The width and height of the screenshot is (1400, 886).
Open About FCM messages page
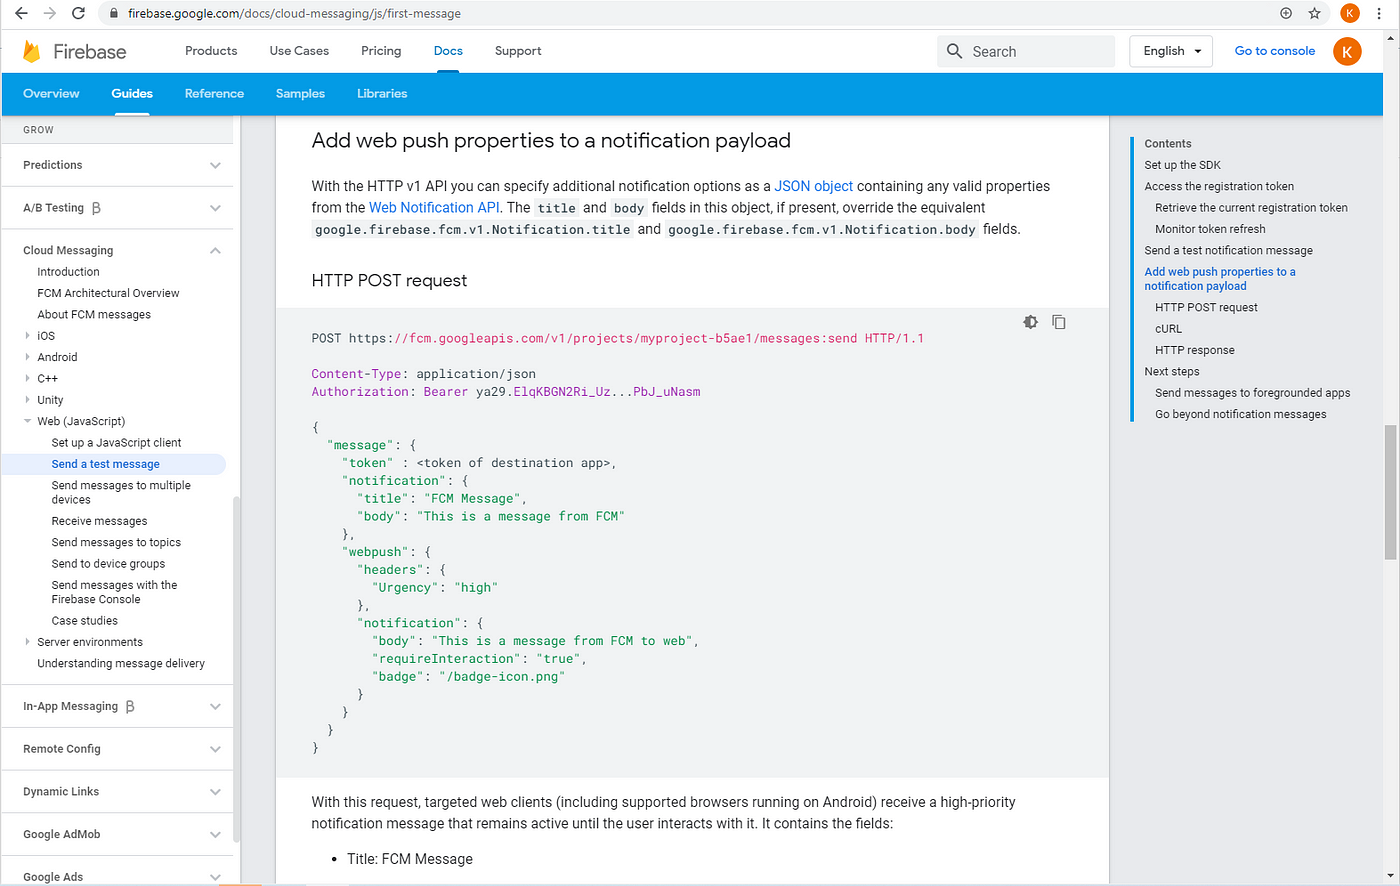tap(94, 314)
